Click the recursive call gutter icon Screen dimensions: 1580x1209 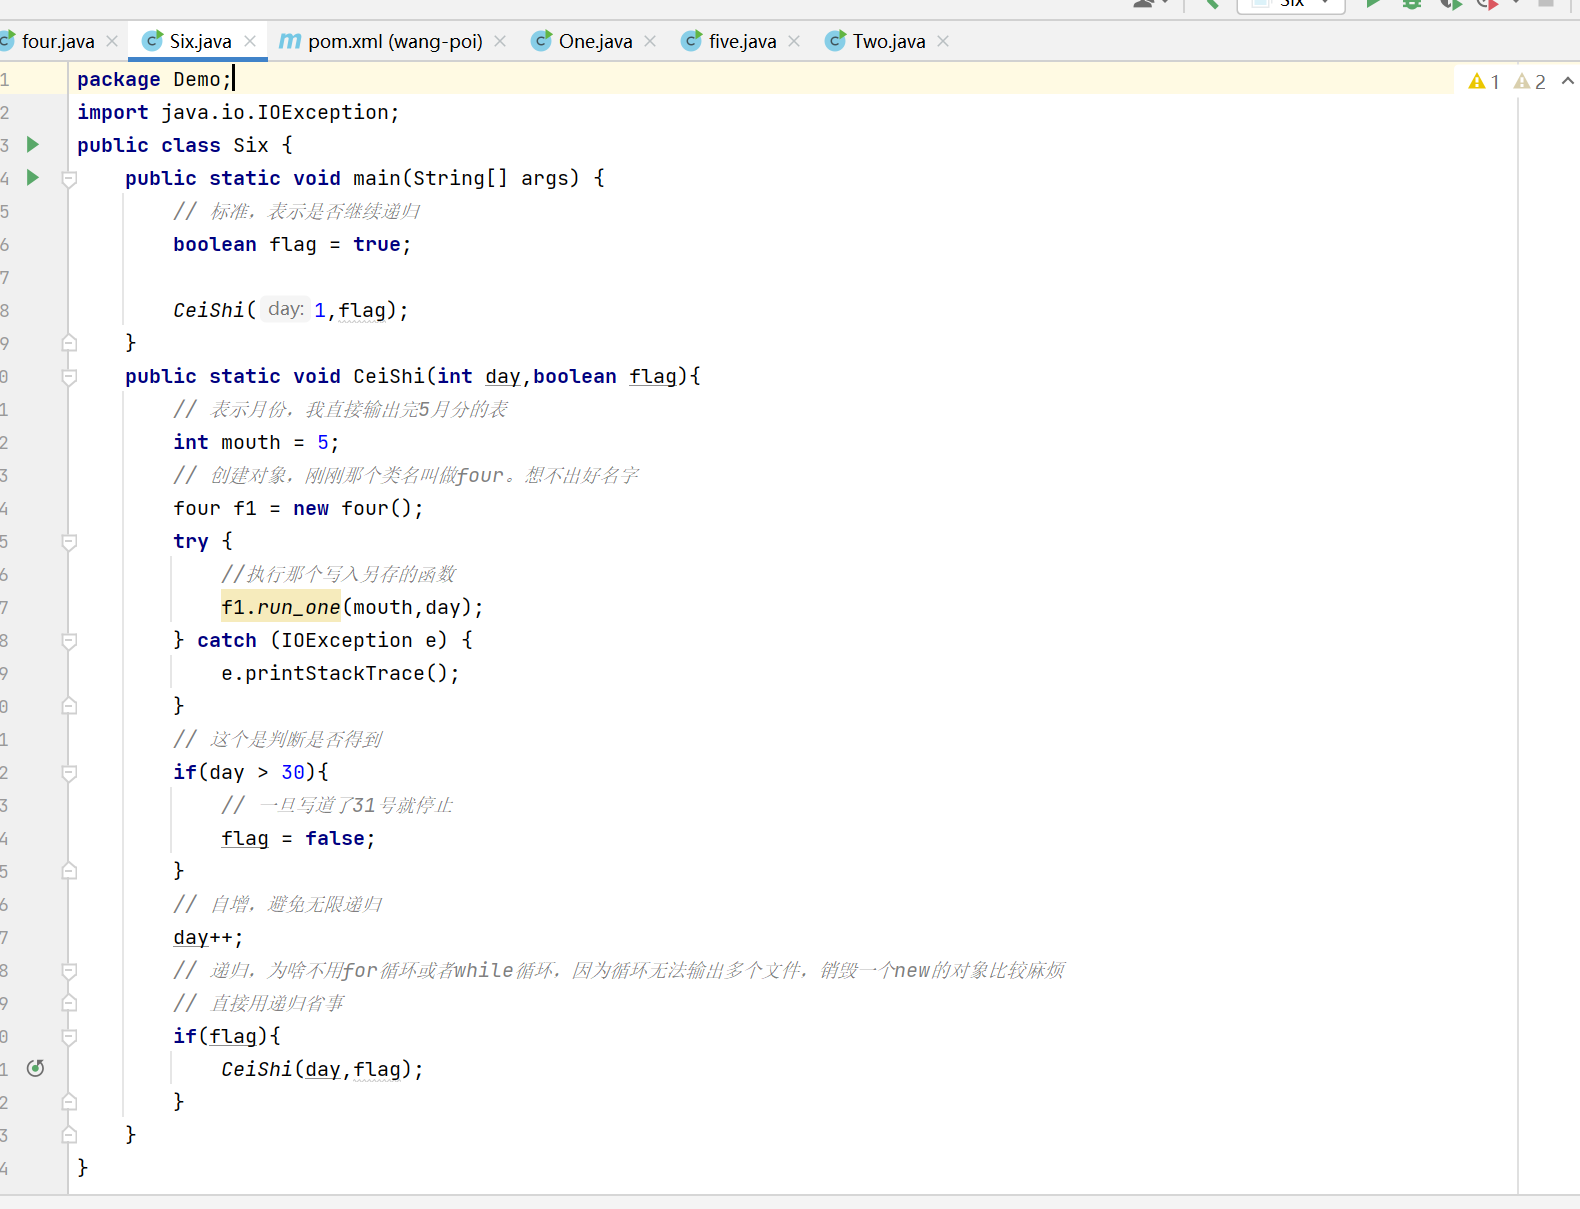(36, 1068)
